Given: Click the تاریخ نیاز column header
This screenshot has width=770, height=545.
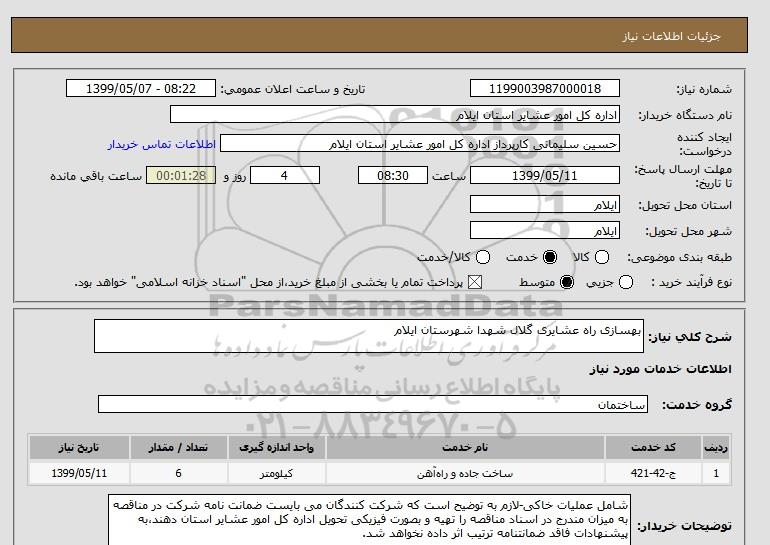Looking at the screenshot, I should pos(79,447).
